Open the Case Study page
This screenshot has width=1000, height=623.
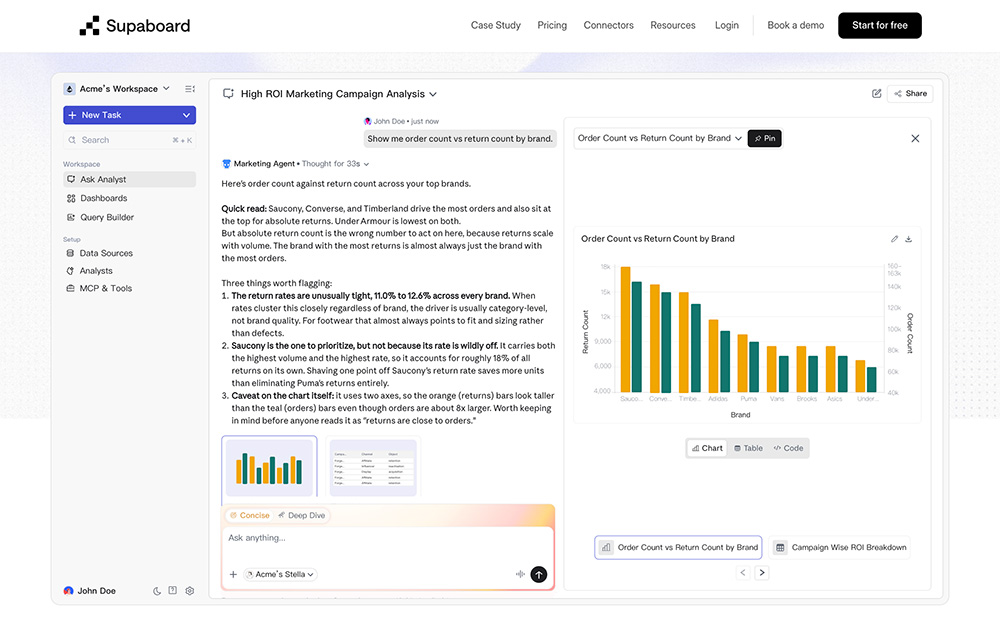pyautogui.click(x=496, y=26)
